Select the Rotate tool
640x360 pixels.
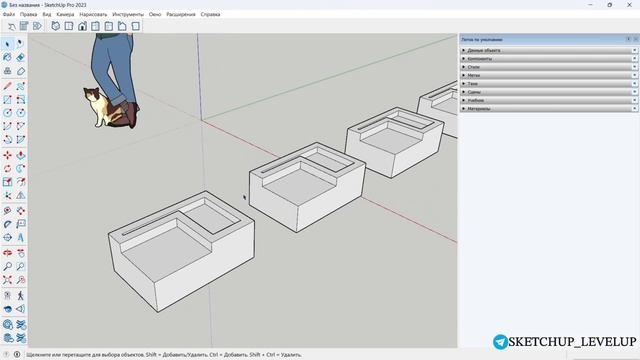7,169
